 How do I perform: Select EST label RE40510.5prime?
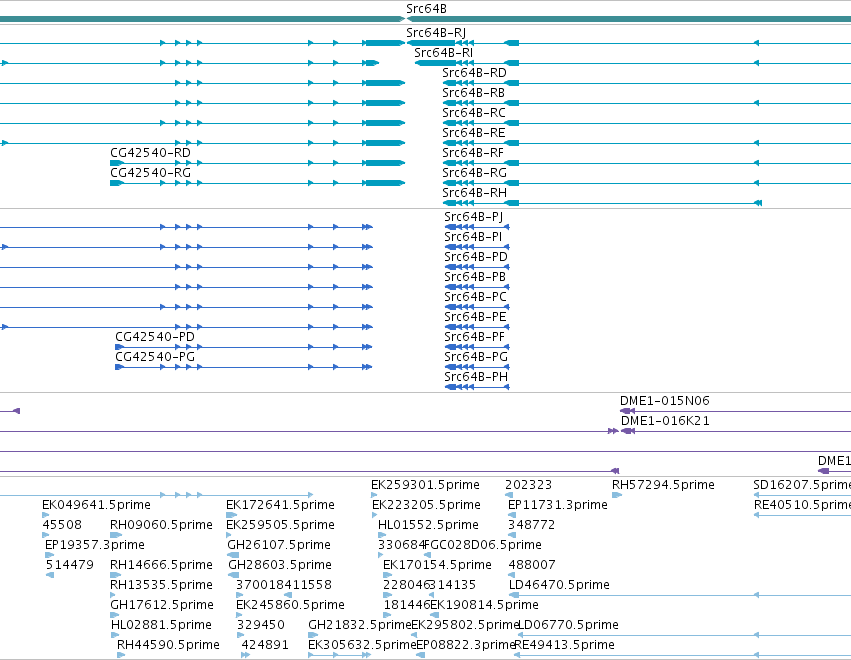click(802, 505)
